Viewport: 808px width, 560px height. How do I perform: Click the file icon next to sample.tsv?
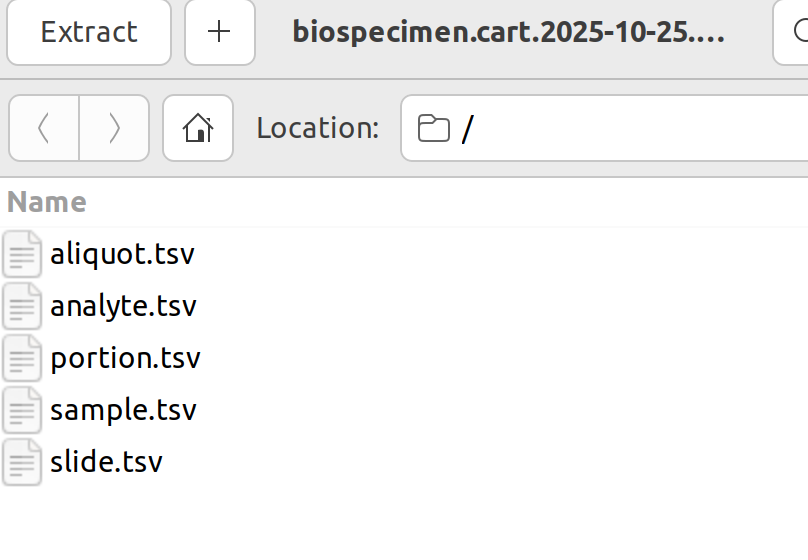22,410
